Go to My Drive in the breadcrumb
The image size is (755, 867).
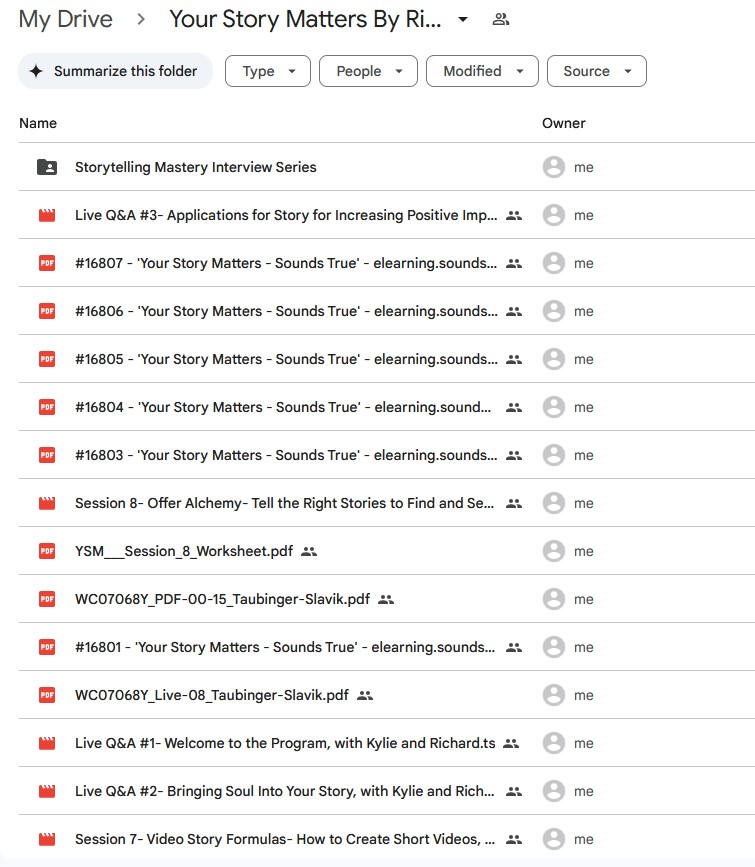coord(66,19)
